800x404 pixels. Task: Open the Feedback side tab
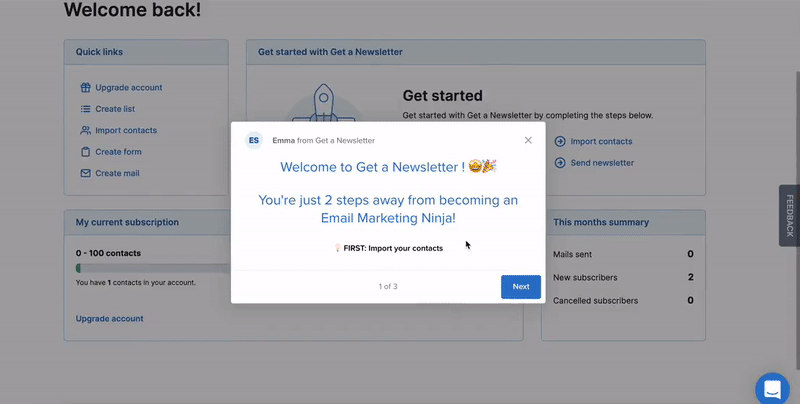pyautogui.click(x=789, y=215)
